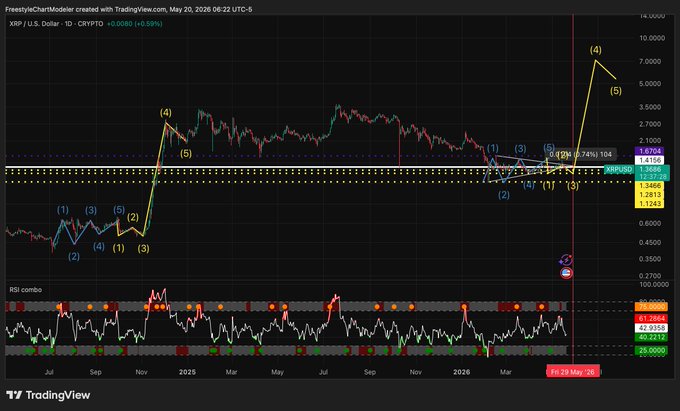Click the 2026 year label on time axis
Screen dimensions: 680x411
(x=461, y=372)
